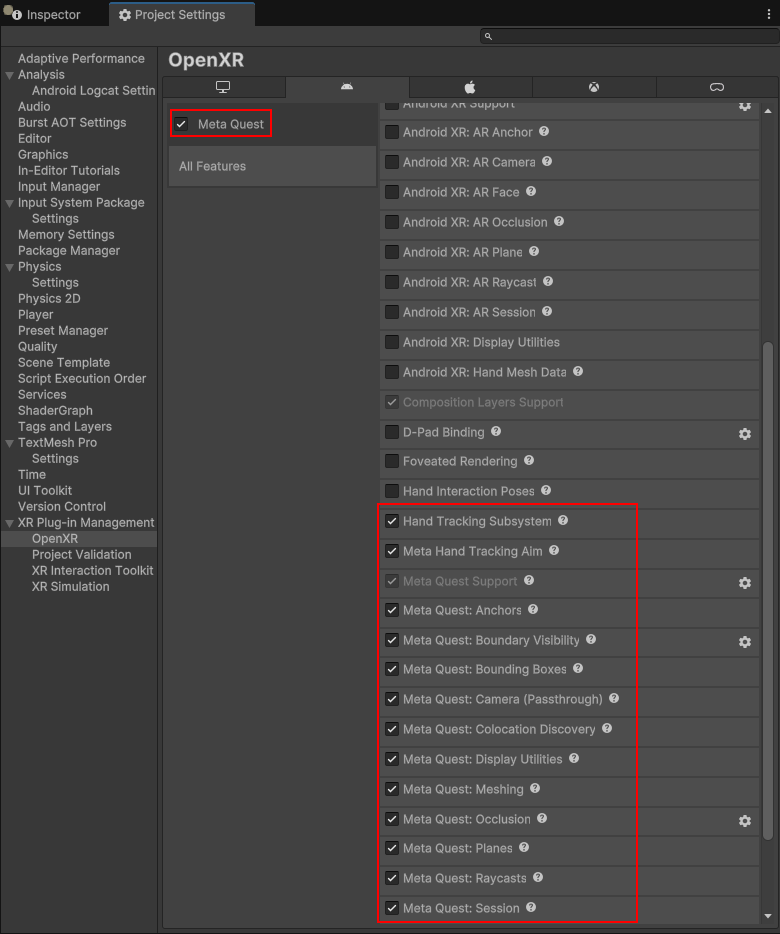Open Meta Quest: Occlusion gear settings
Viewport: 780px width, 934px height.
pos(745,821)
